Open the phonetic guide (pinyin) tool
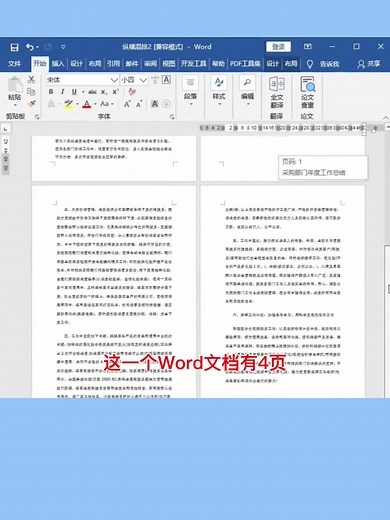The height and width of the screenshot is (520, 390). (155, 80)
